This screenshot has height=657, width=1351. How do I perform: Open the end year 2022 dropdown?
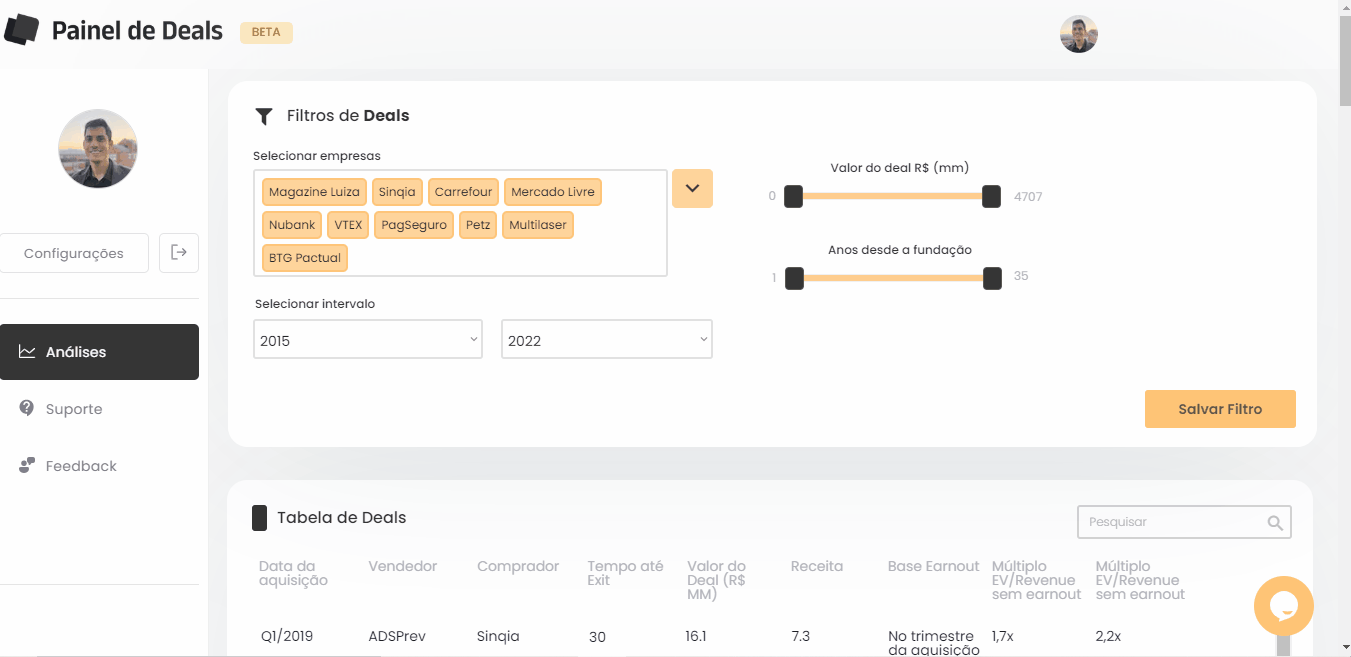[x=607, y=339]
